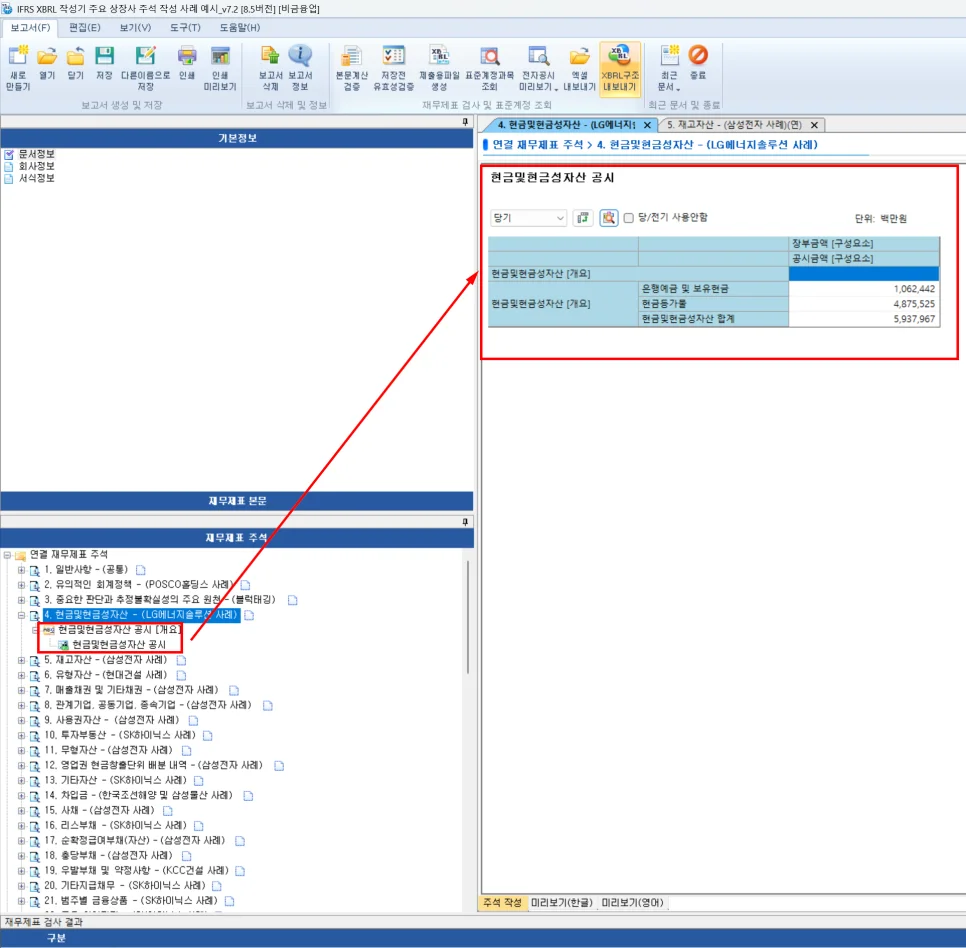
Task: Check the 문서정보 item checkbox
Action: (9, 154)
